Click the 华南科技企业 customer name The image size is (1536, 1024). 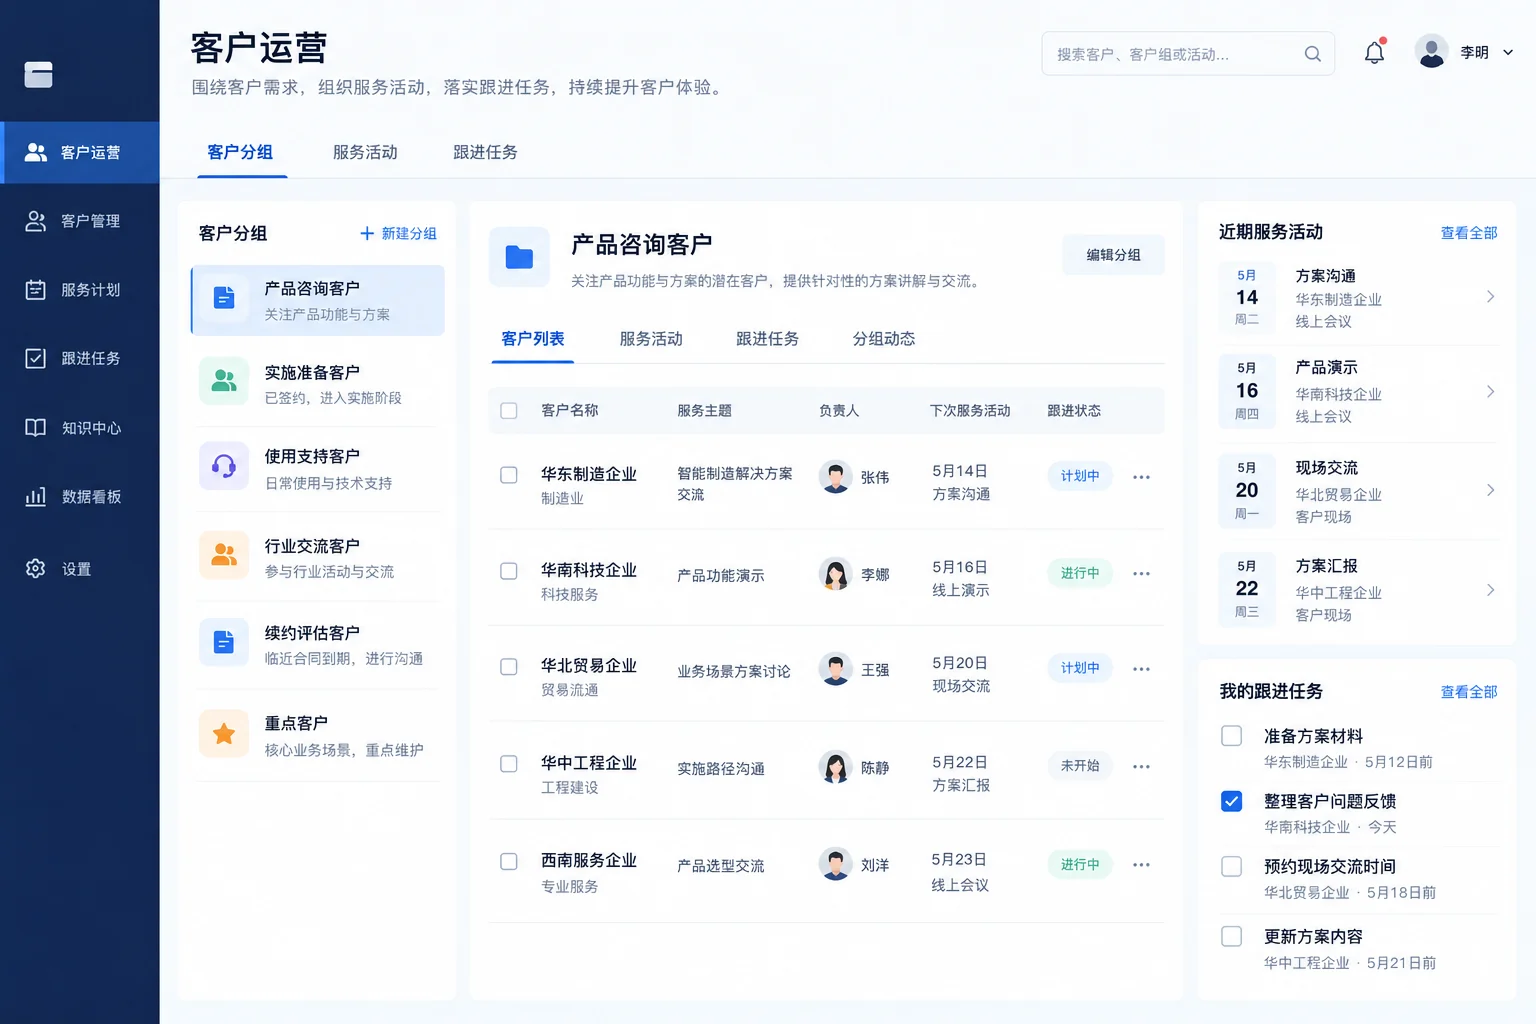click(x=589, y=570)
